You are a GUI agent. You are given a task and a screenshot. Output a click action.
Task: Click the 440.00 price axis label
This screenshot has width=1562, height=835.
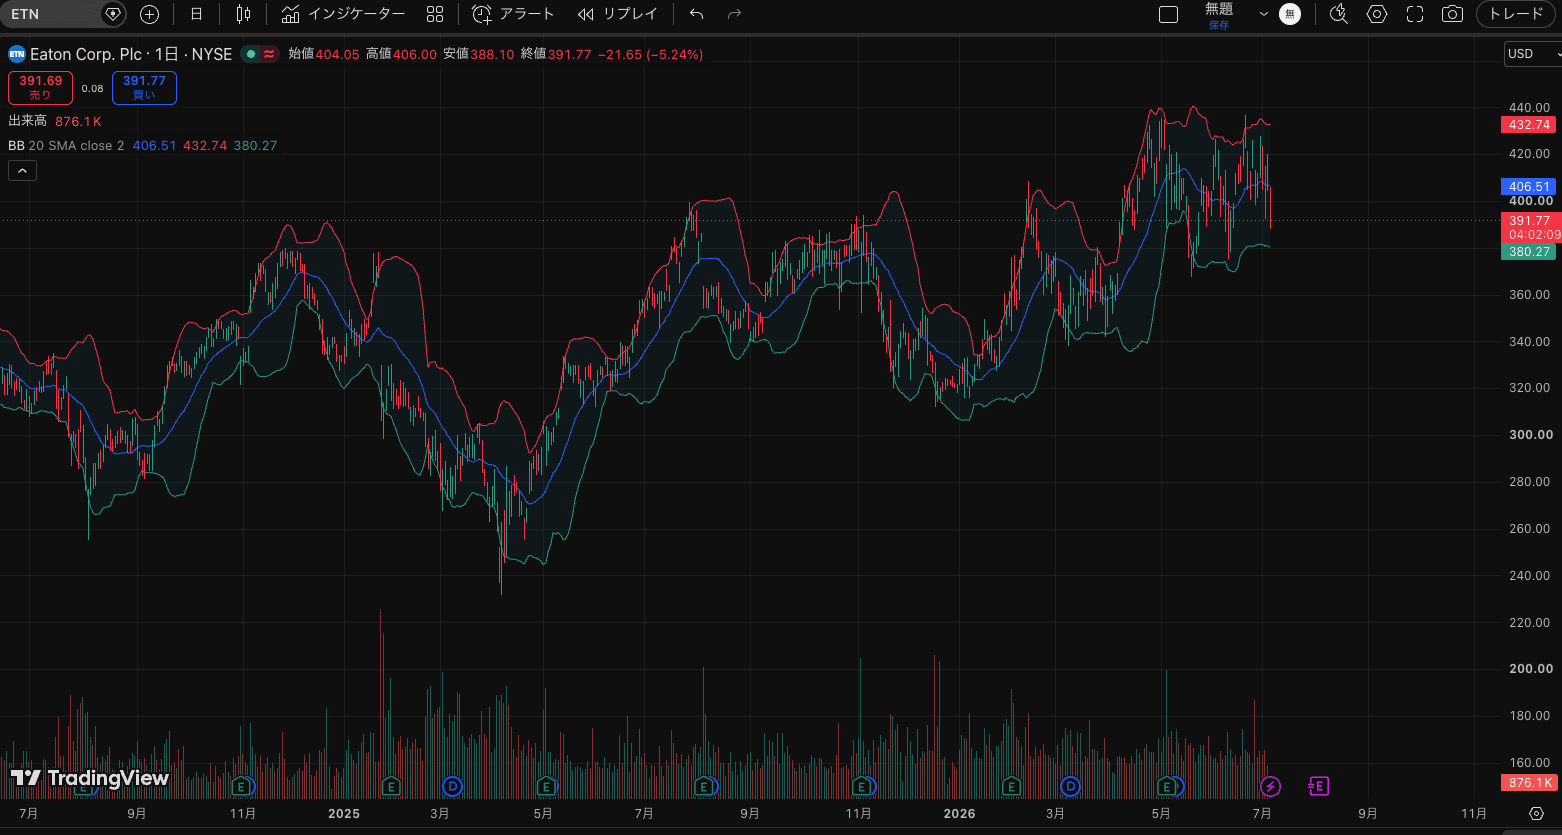click(x=1529, y=107)
